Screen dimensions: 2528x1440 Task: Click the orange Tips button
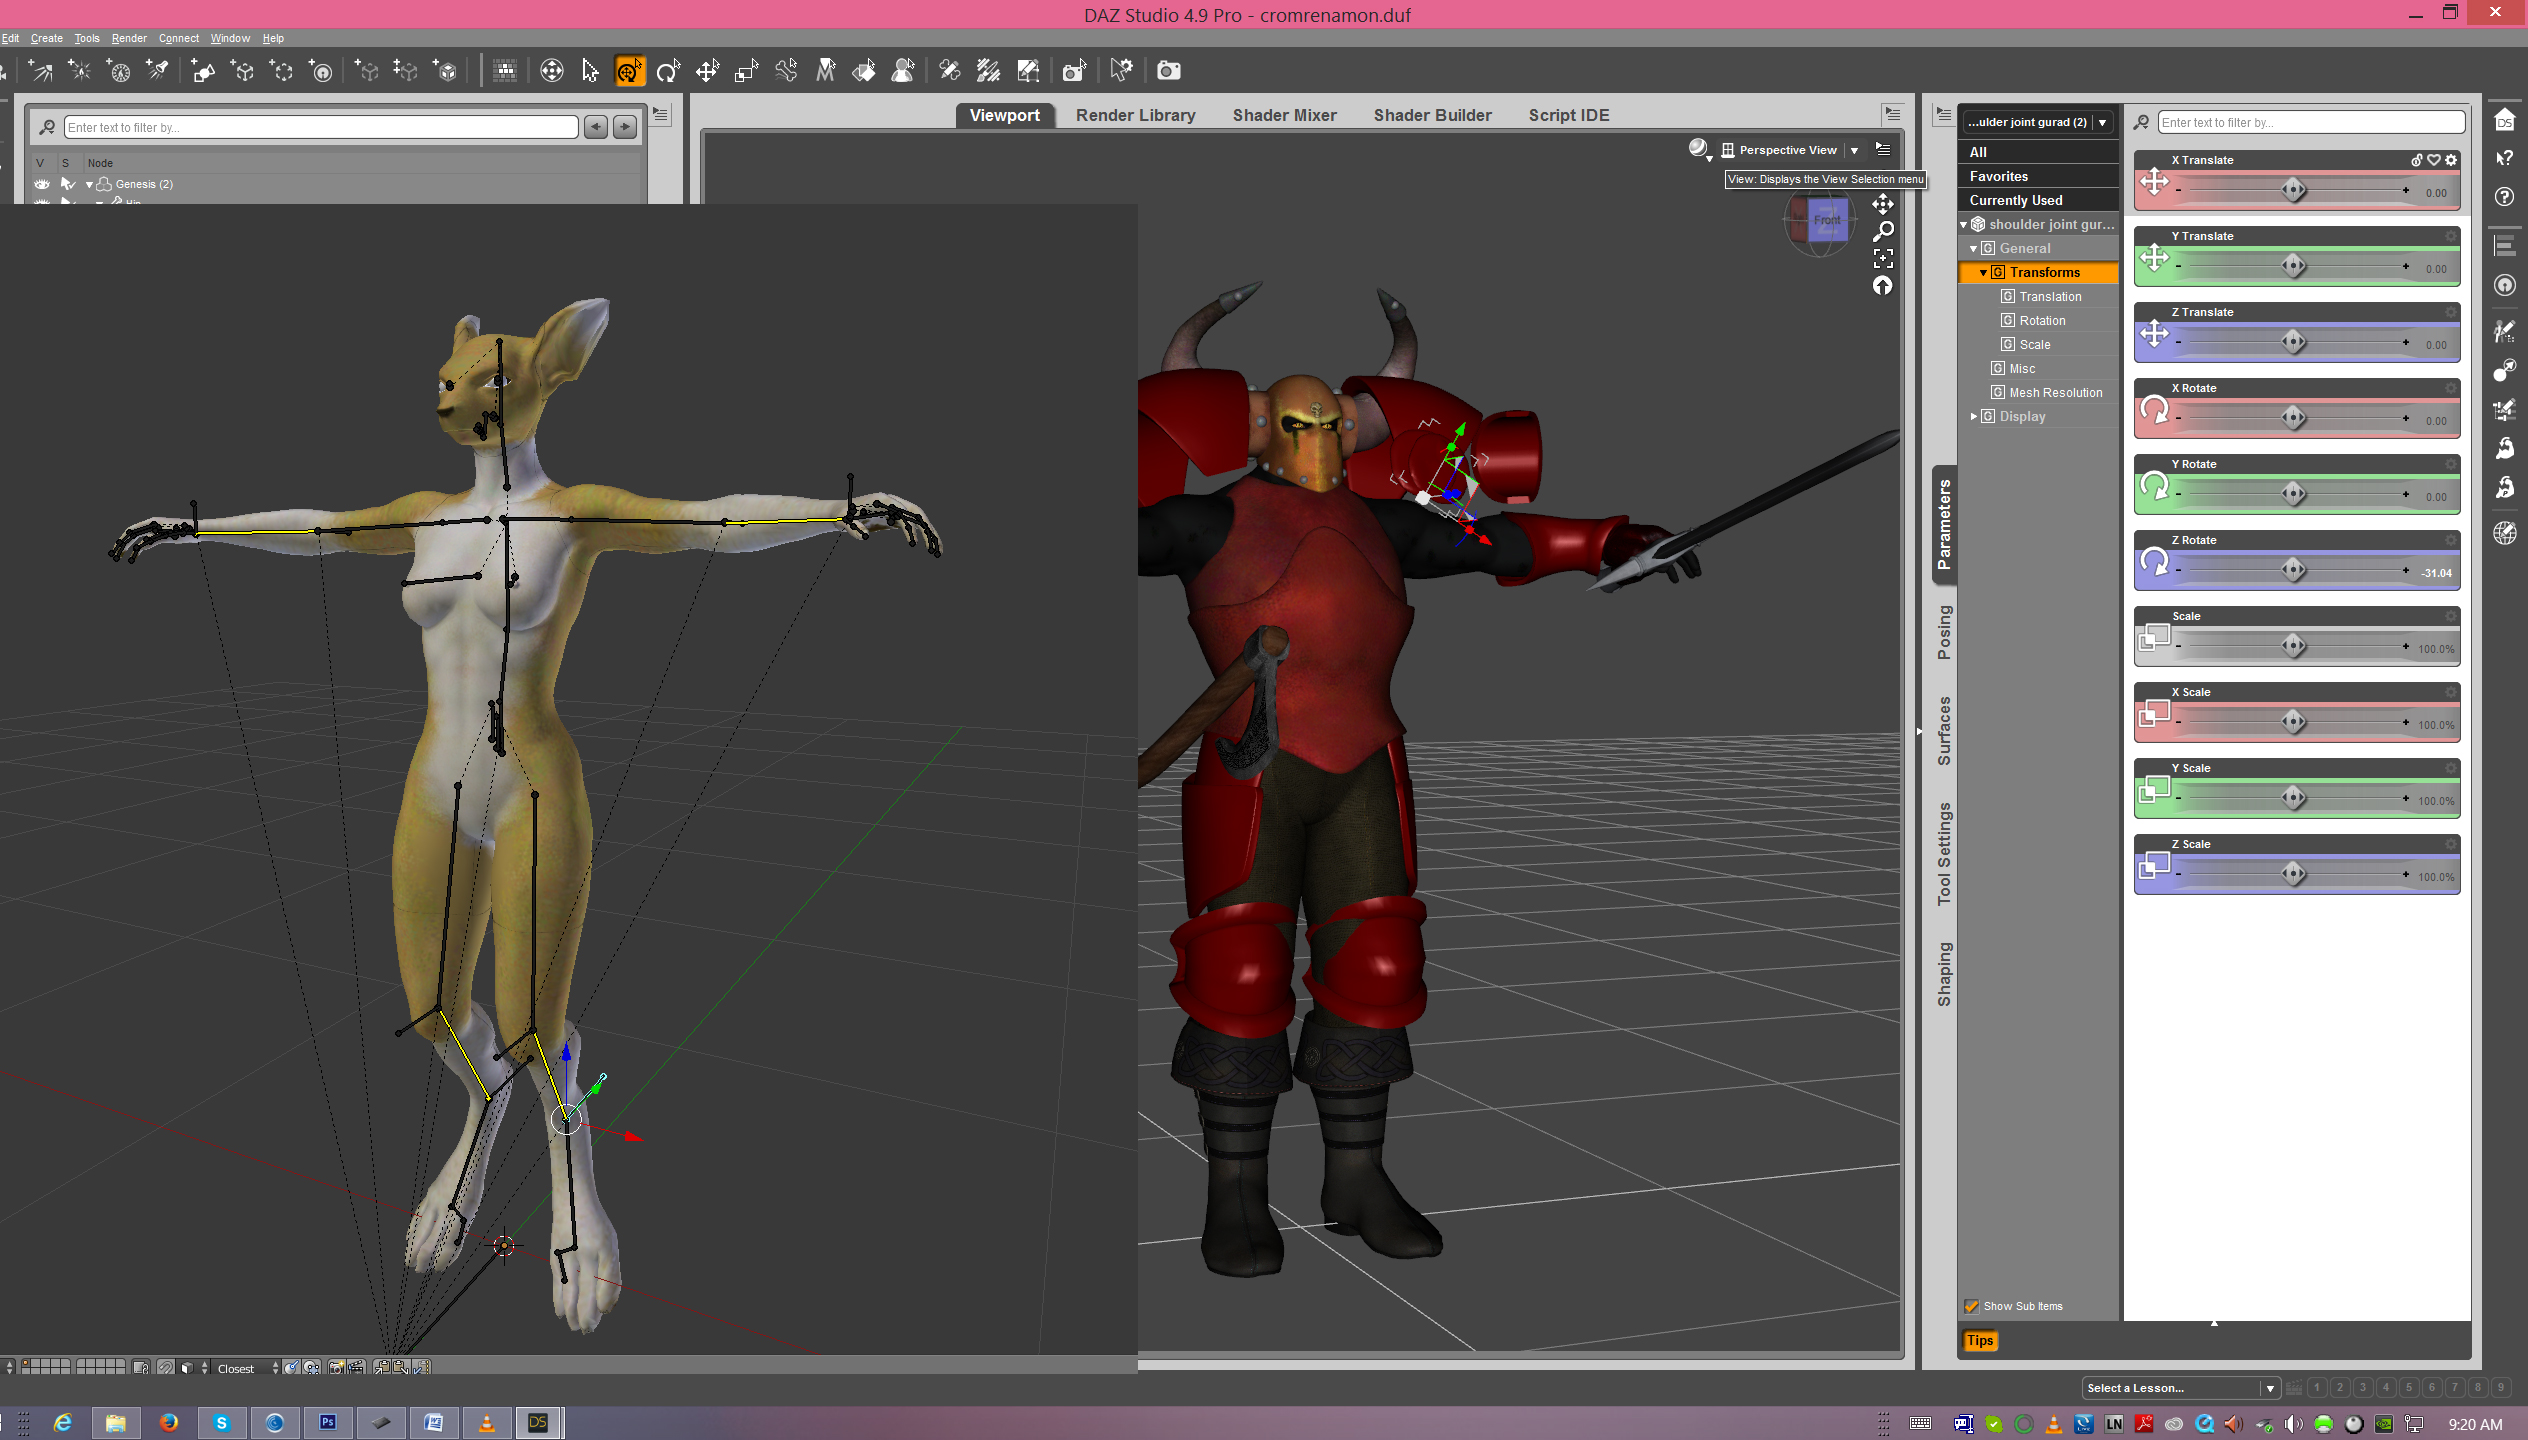(x=1979, y=1341)
